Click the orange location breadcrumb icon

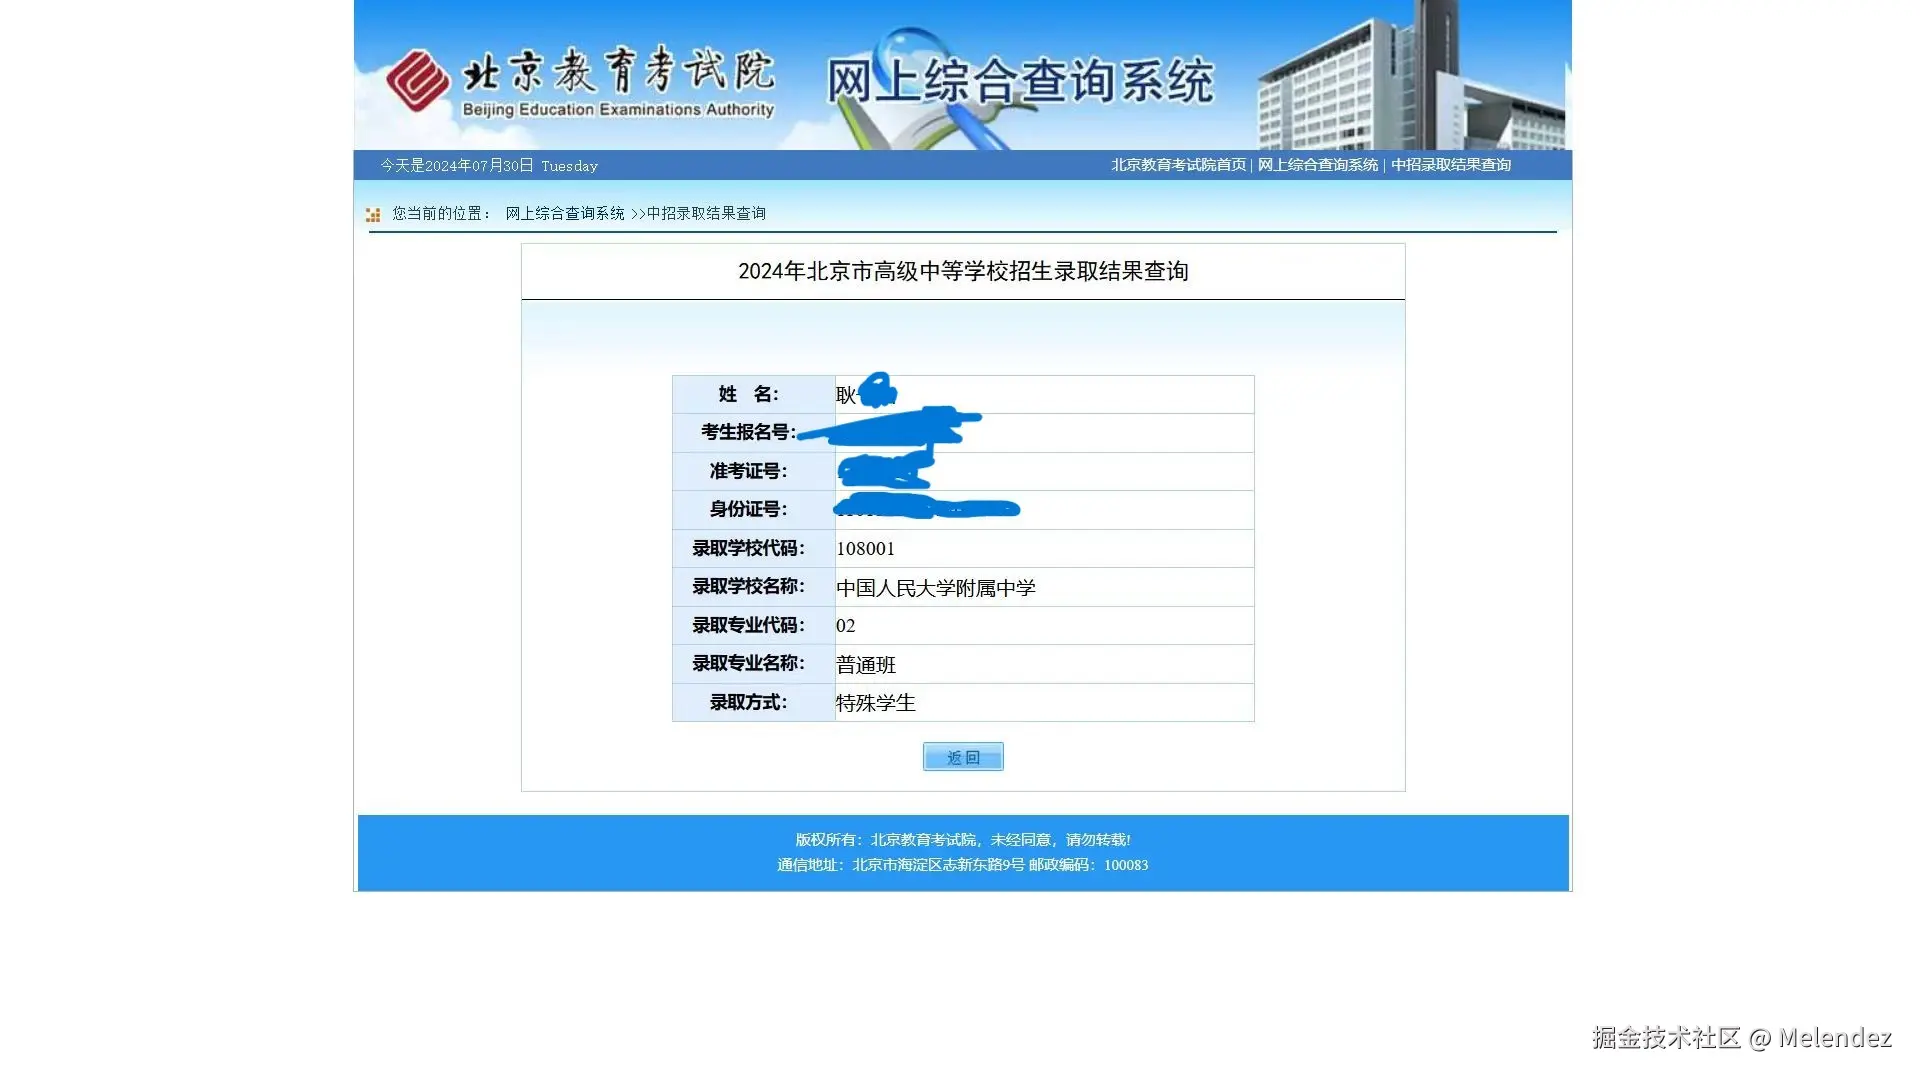click(x=373, y=214)
